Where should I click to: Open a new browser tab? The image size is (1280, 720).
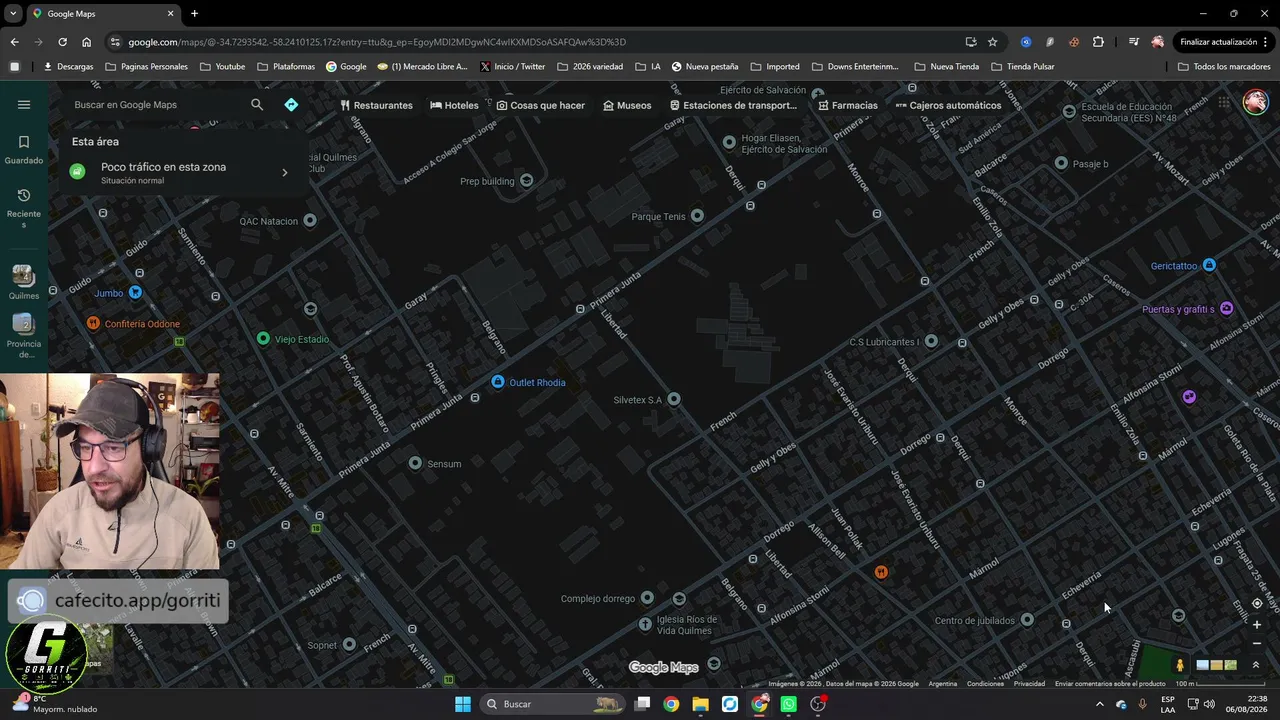(194, 14)
